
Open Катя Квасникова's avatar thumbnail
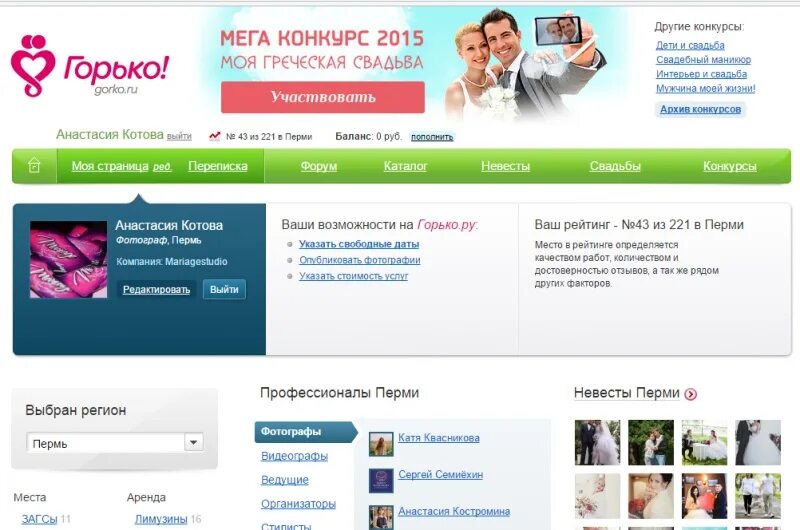tap(381, 444)
